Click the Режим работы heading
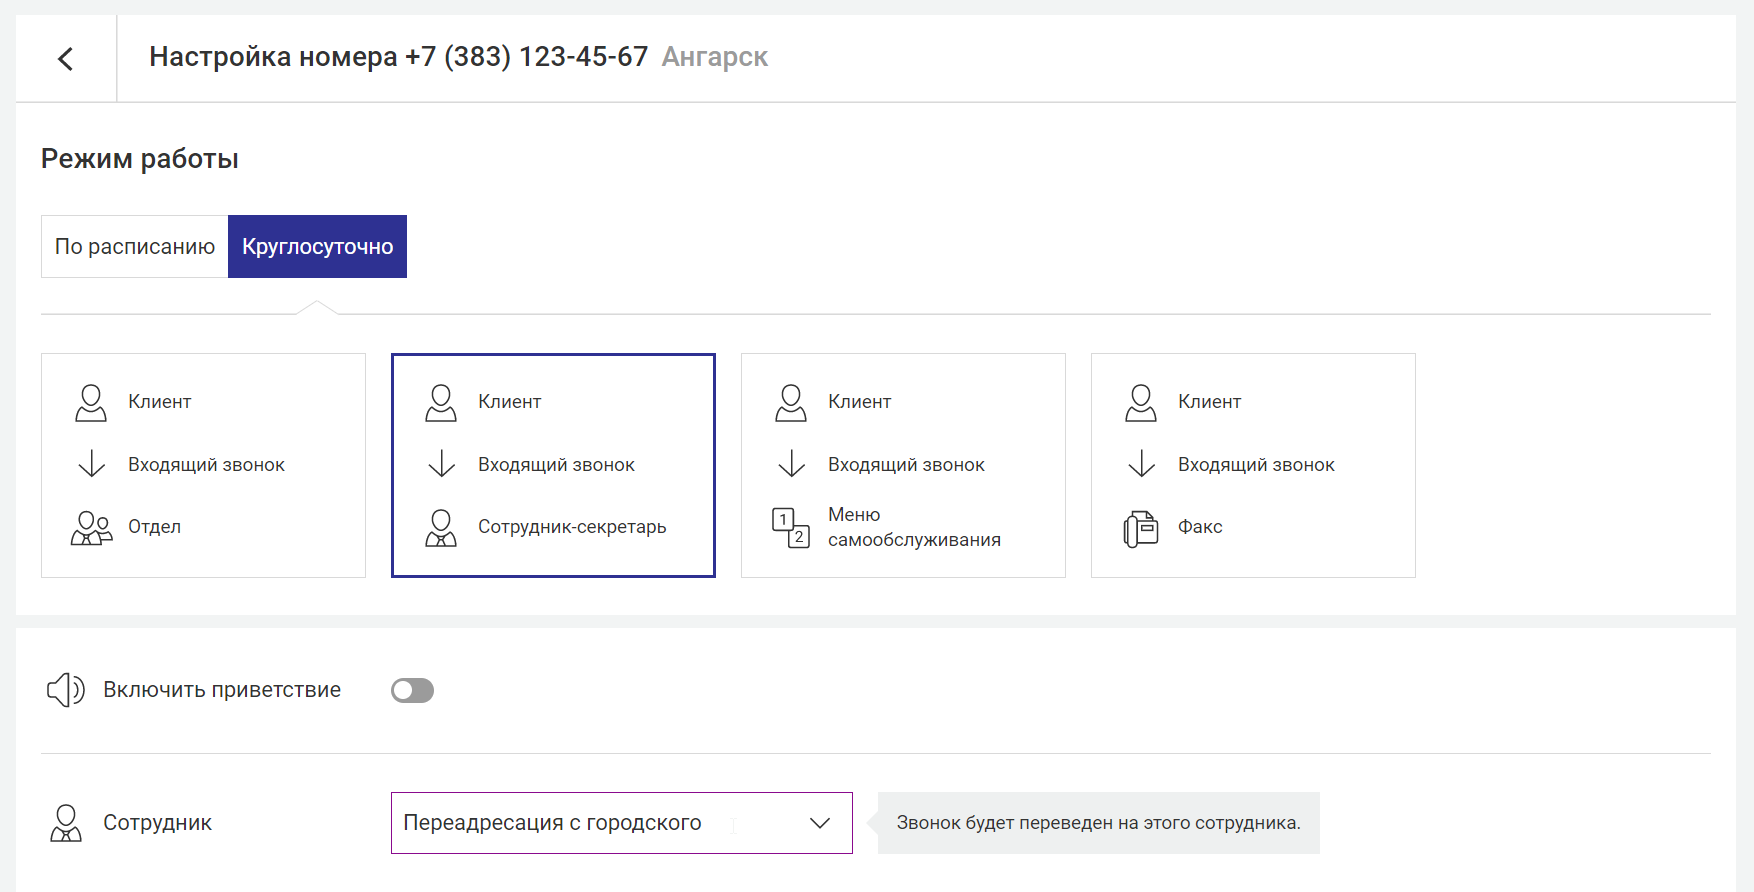 pos(140,159)
